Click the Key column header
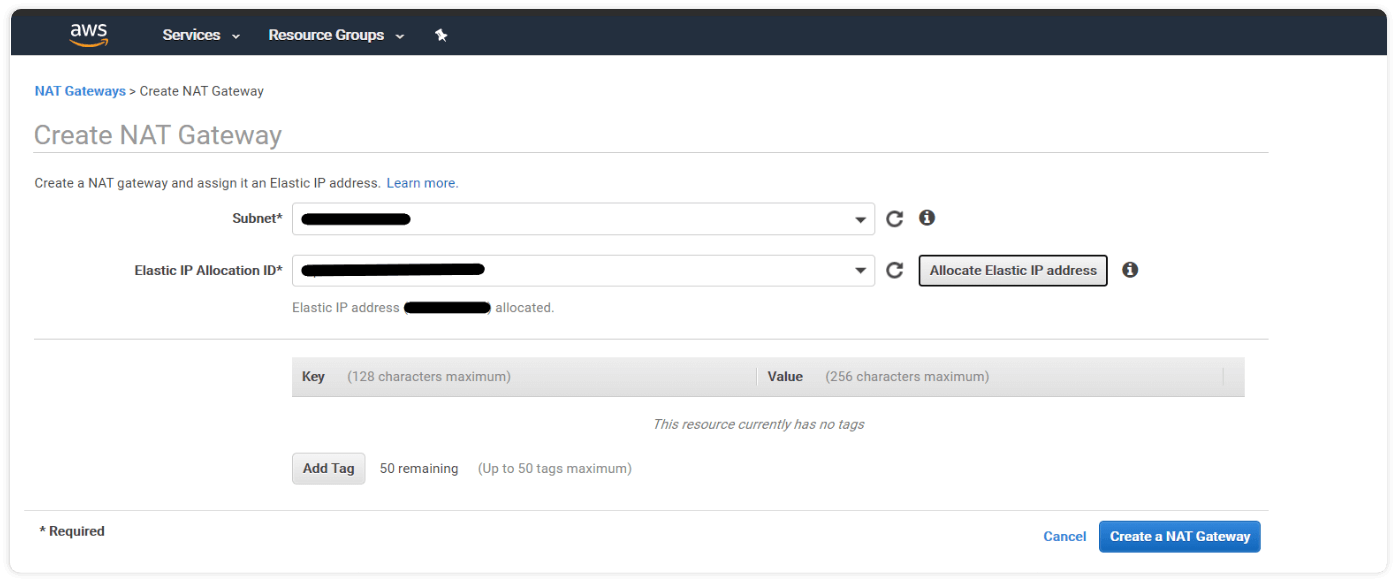Viewport: 1396px width, 582px height. tap(313, 377)
